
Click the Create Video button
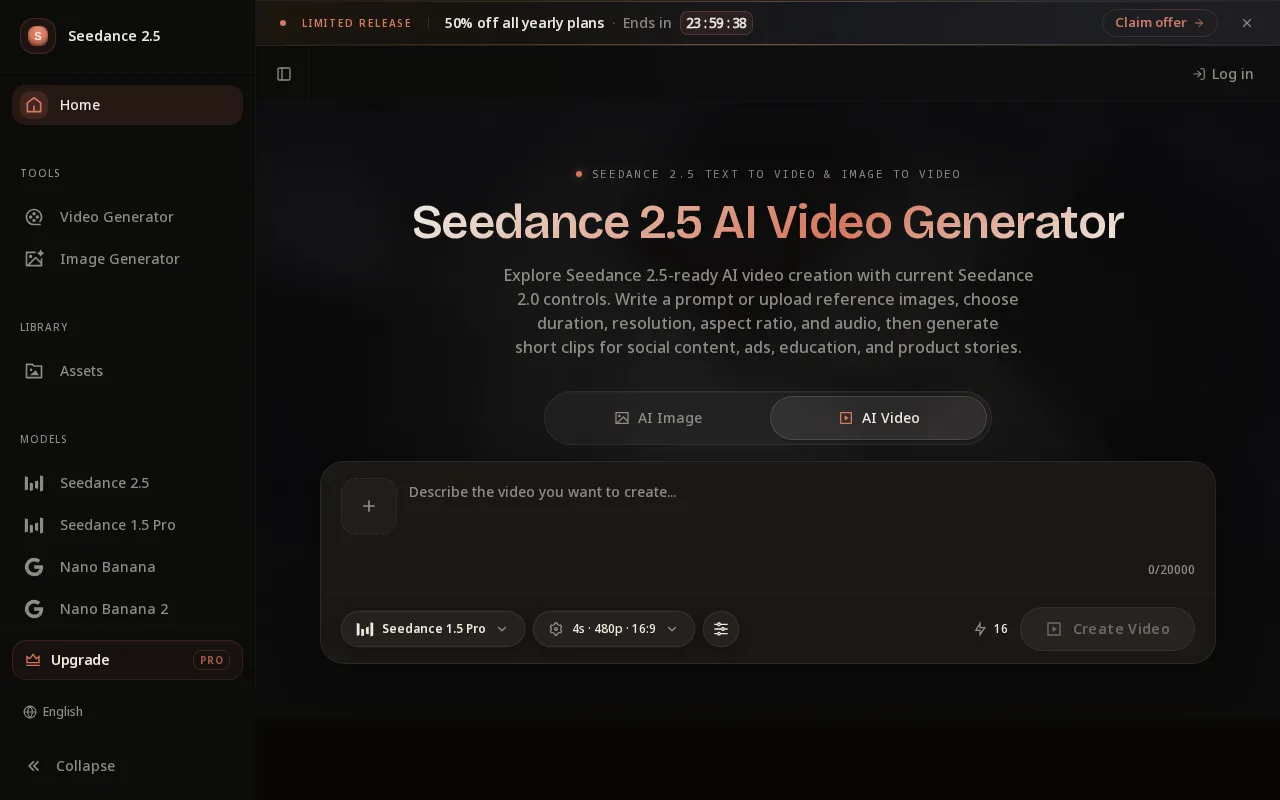coord(1107,629)
